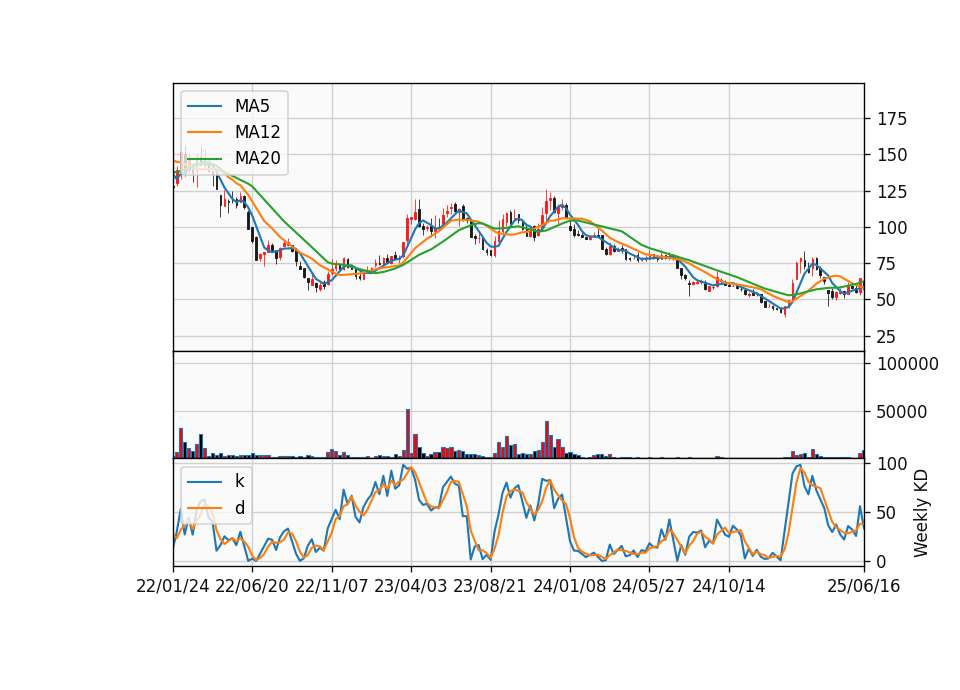Click the 25 price axis label
The height and width of the screenshot is (690, 960).
tap(887, 337)
